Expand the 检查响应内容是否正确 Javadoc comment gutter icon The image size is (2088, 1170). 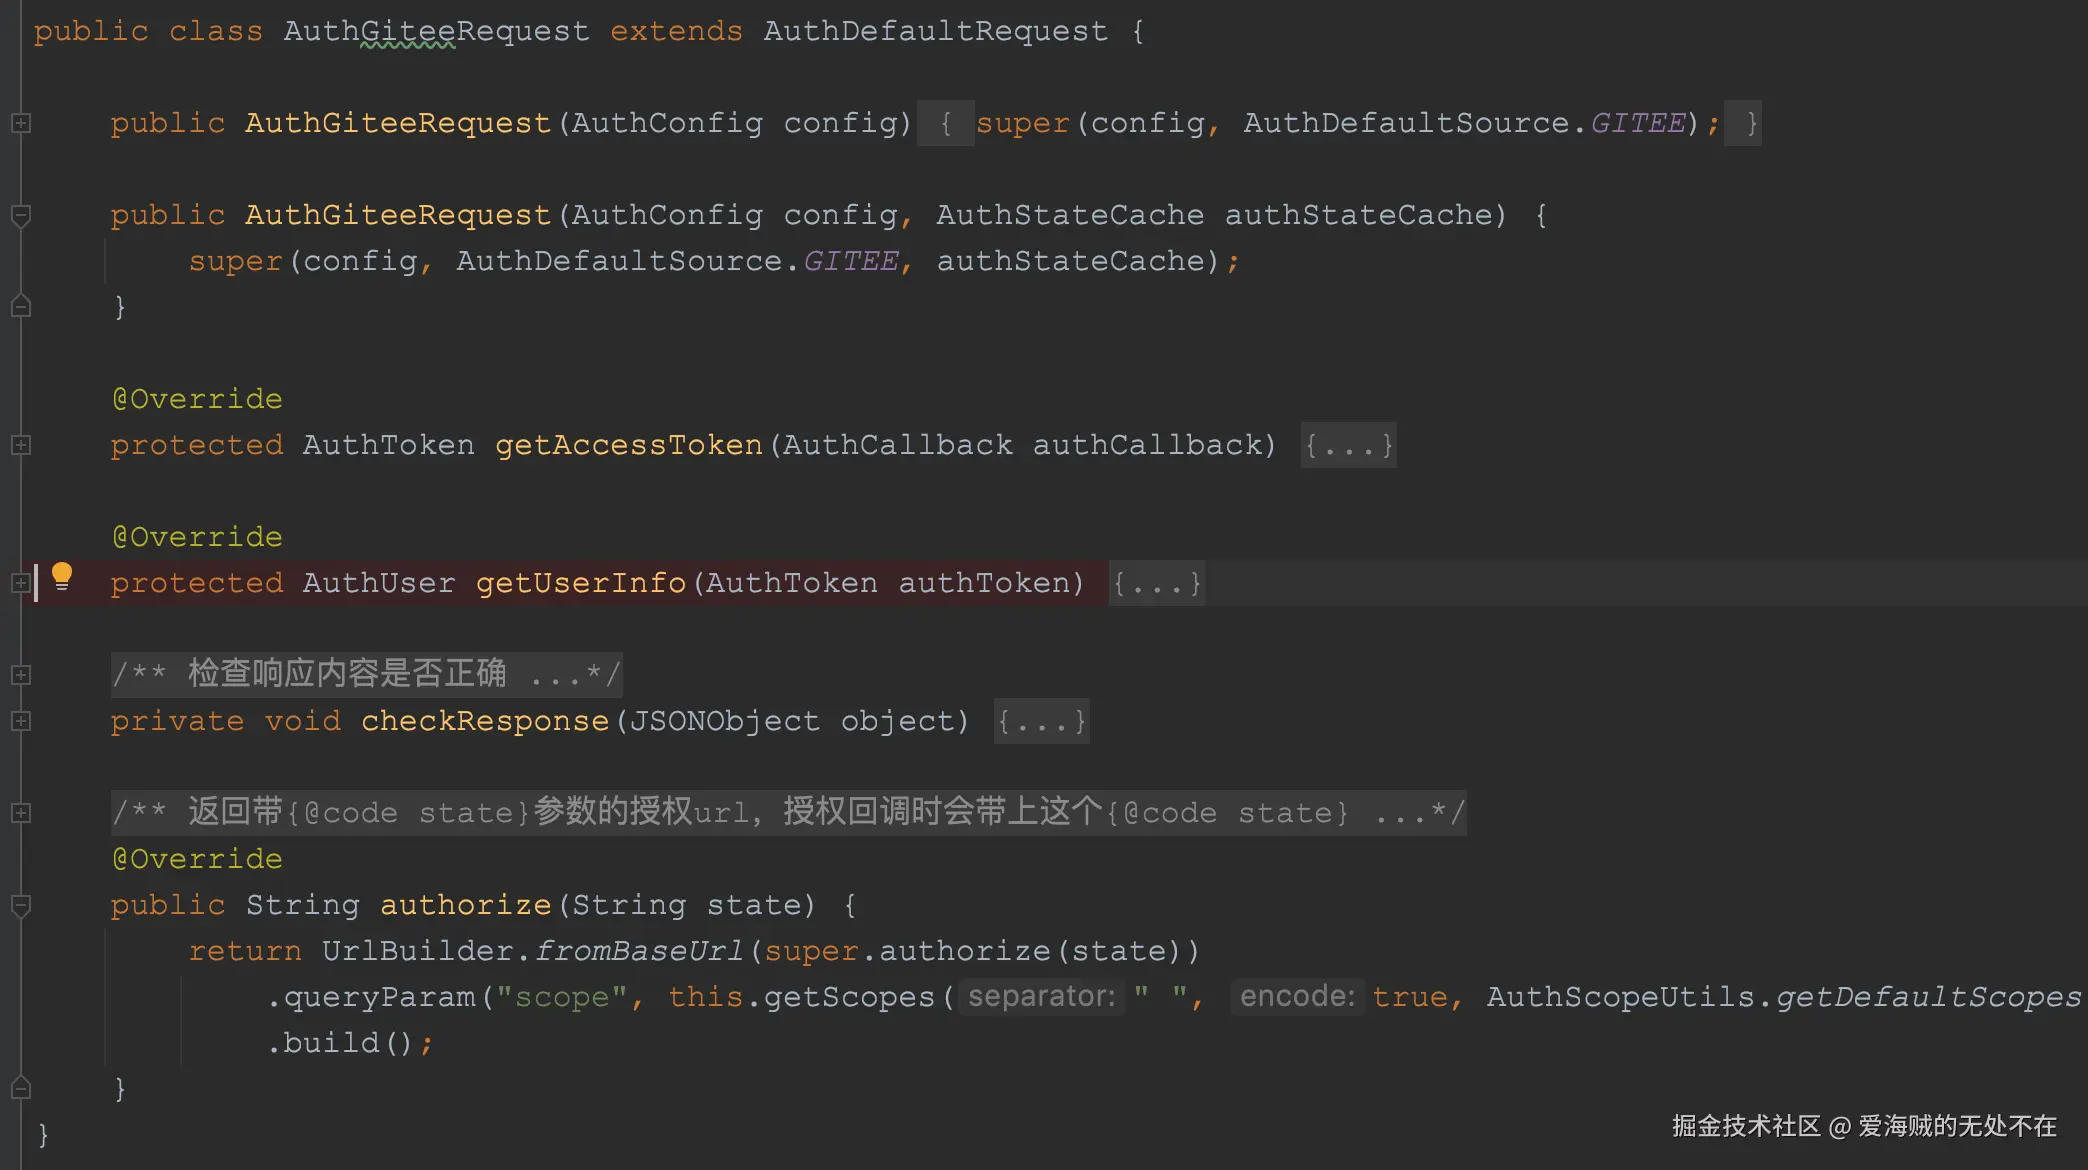tap(21, 675)
